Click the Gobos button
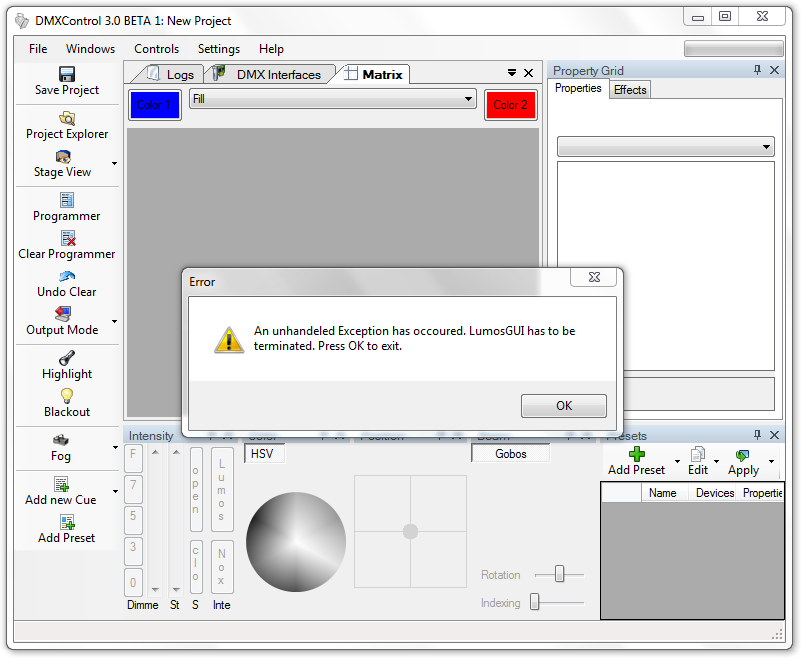Viewport: 801px width, 658px height. pos(510,453)
